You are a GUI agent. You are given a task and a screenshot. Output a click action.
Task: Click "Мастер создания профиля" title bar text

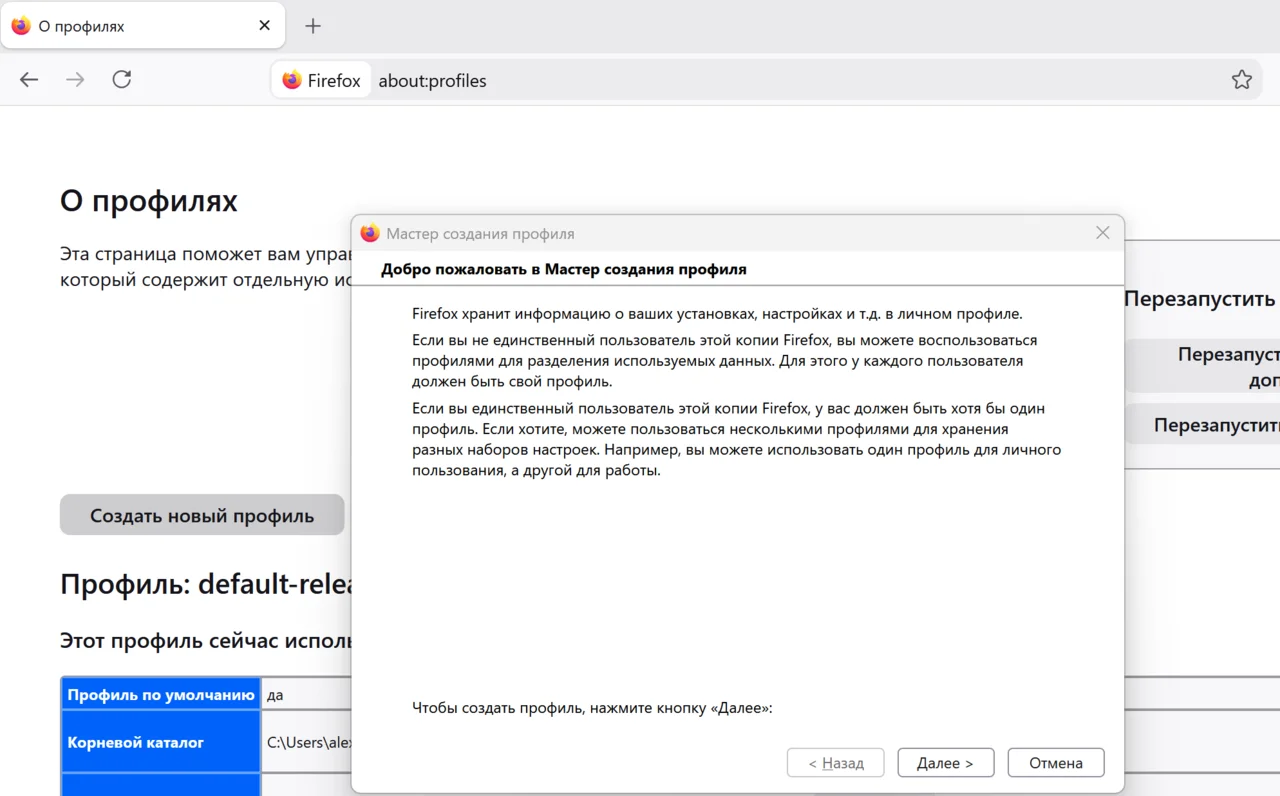pos(481,233)
